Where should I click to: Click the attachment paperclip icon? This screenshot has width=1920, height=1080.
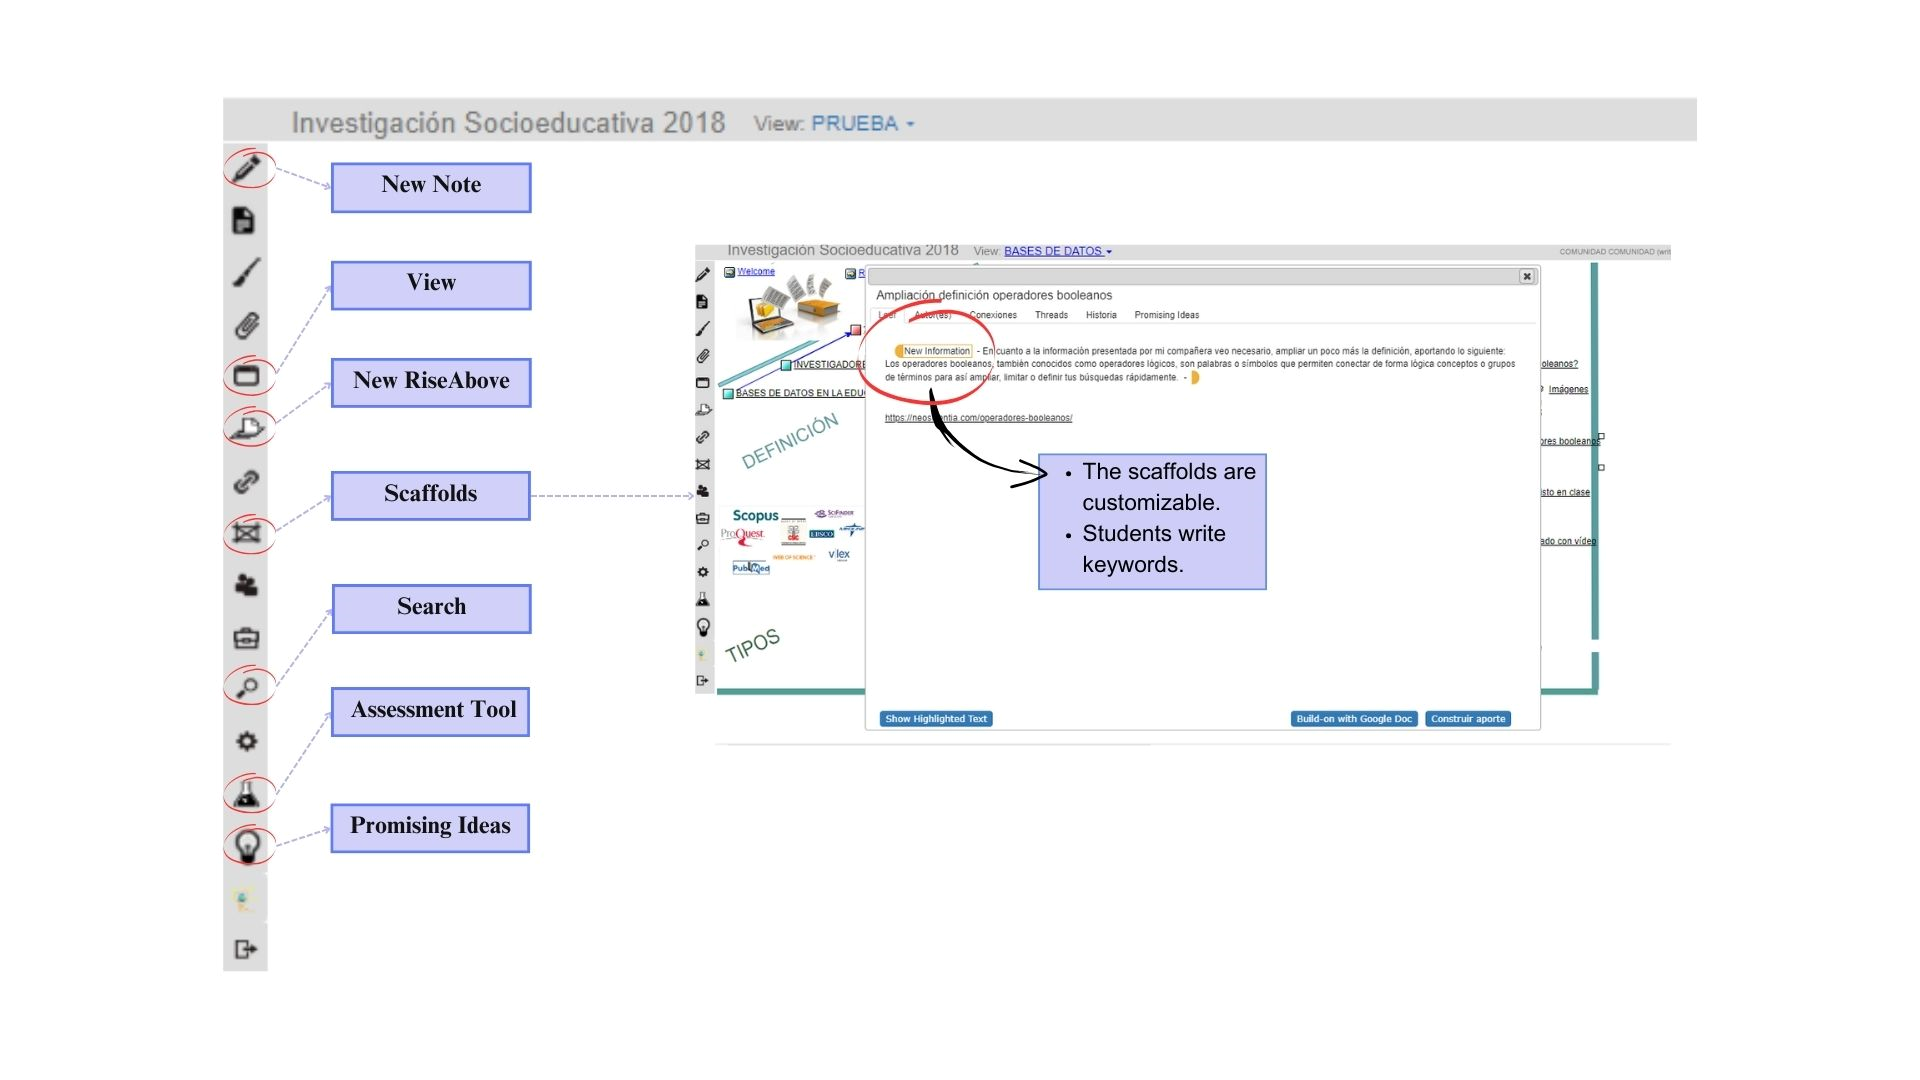246,325
